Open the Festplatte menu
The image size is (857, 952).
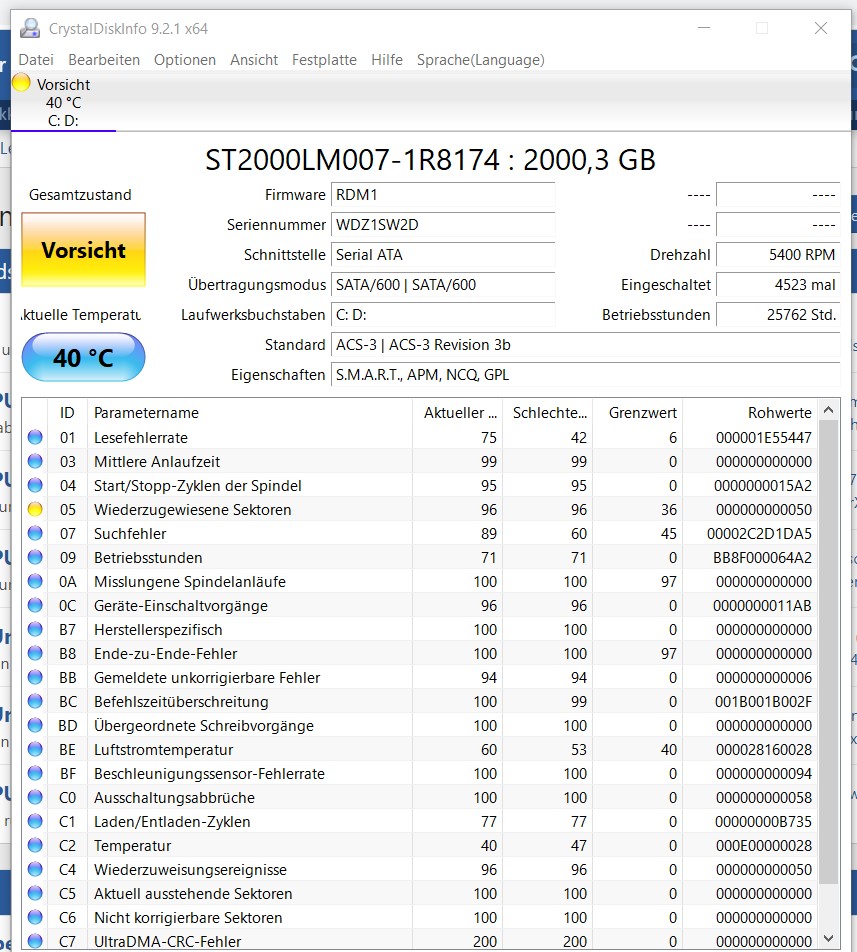[x=324, y=60]
